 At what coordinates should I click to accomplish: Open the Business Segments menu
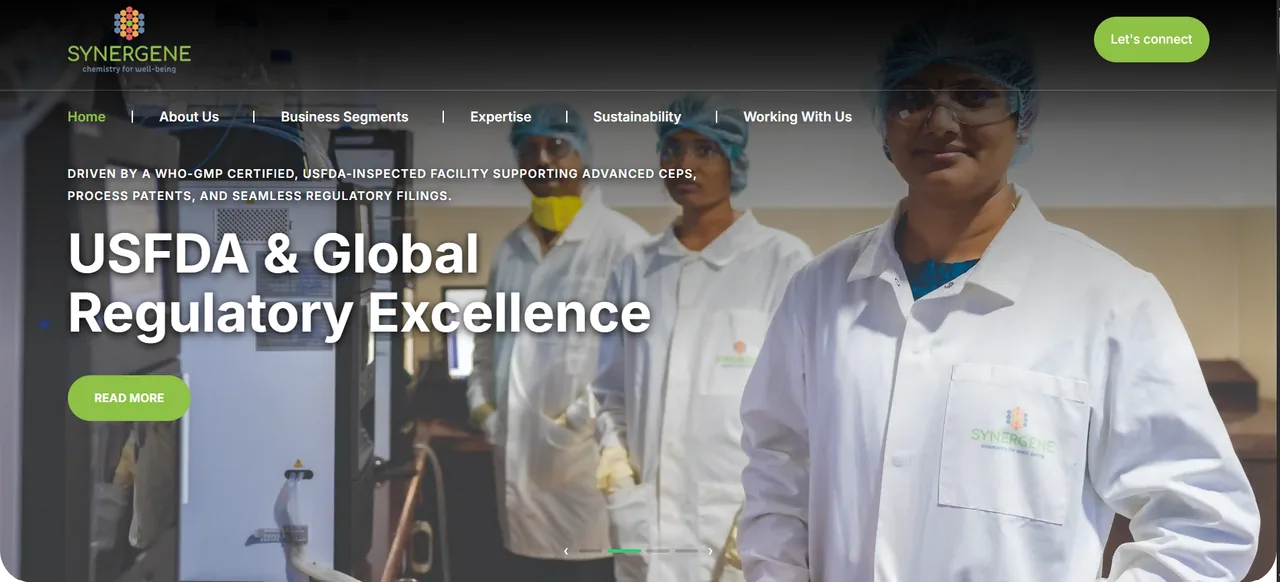344,117
